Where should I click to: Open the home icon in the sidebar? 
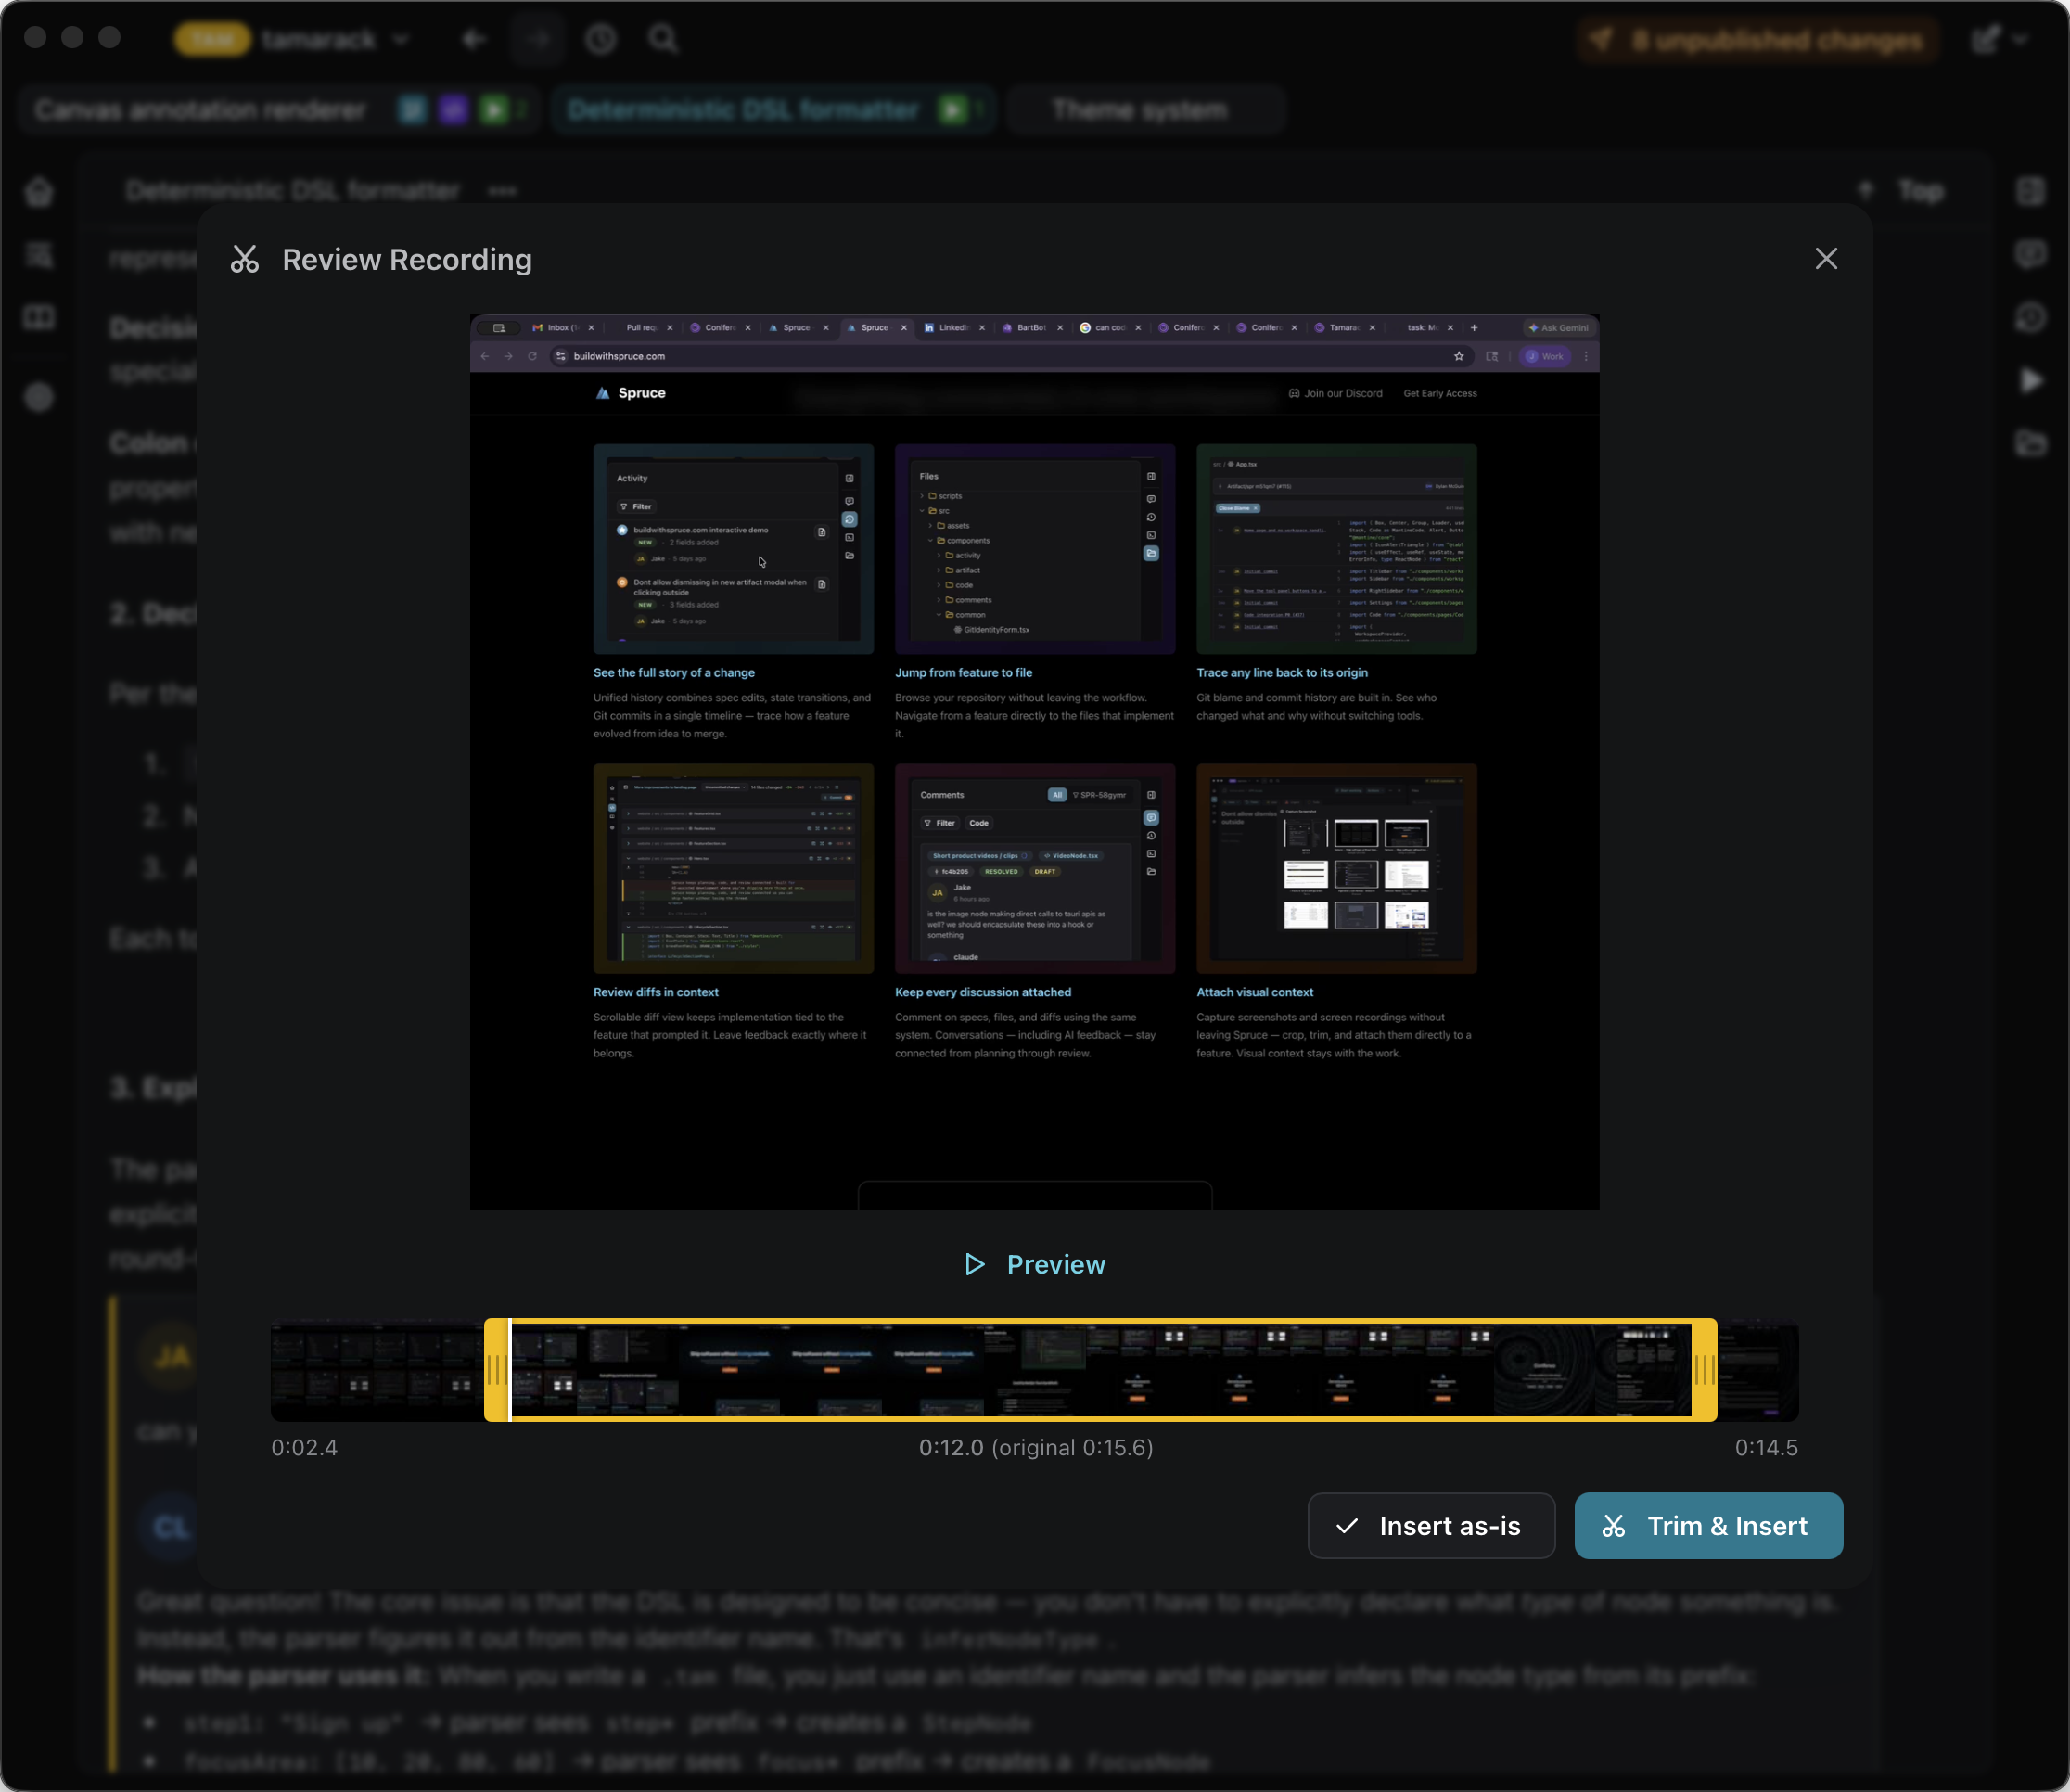(x=39, y=191)
